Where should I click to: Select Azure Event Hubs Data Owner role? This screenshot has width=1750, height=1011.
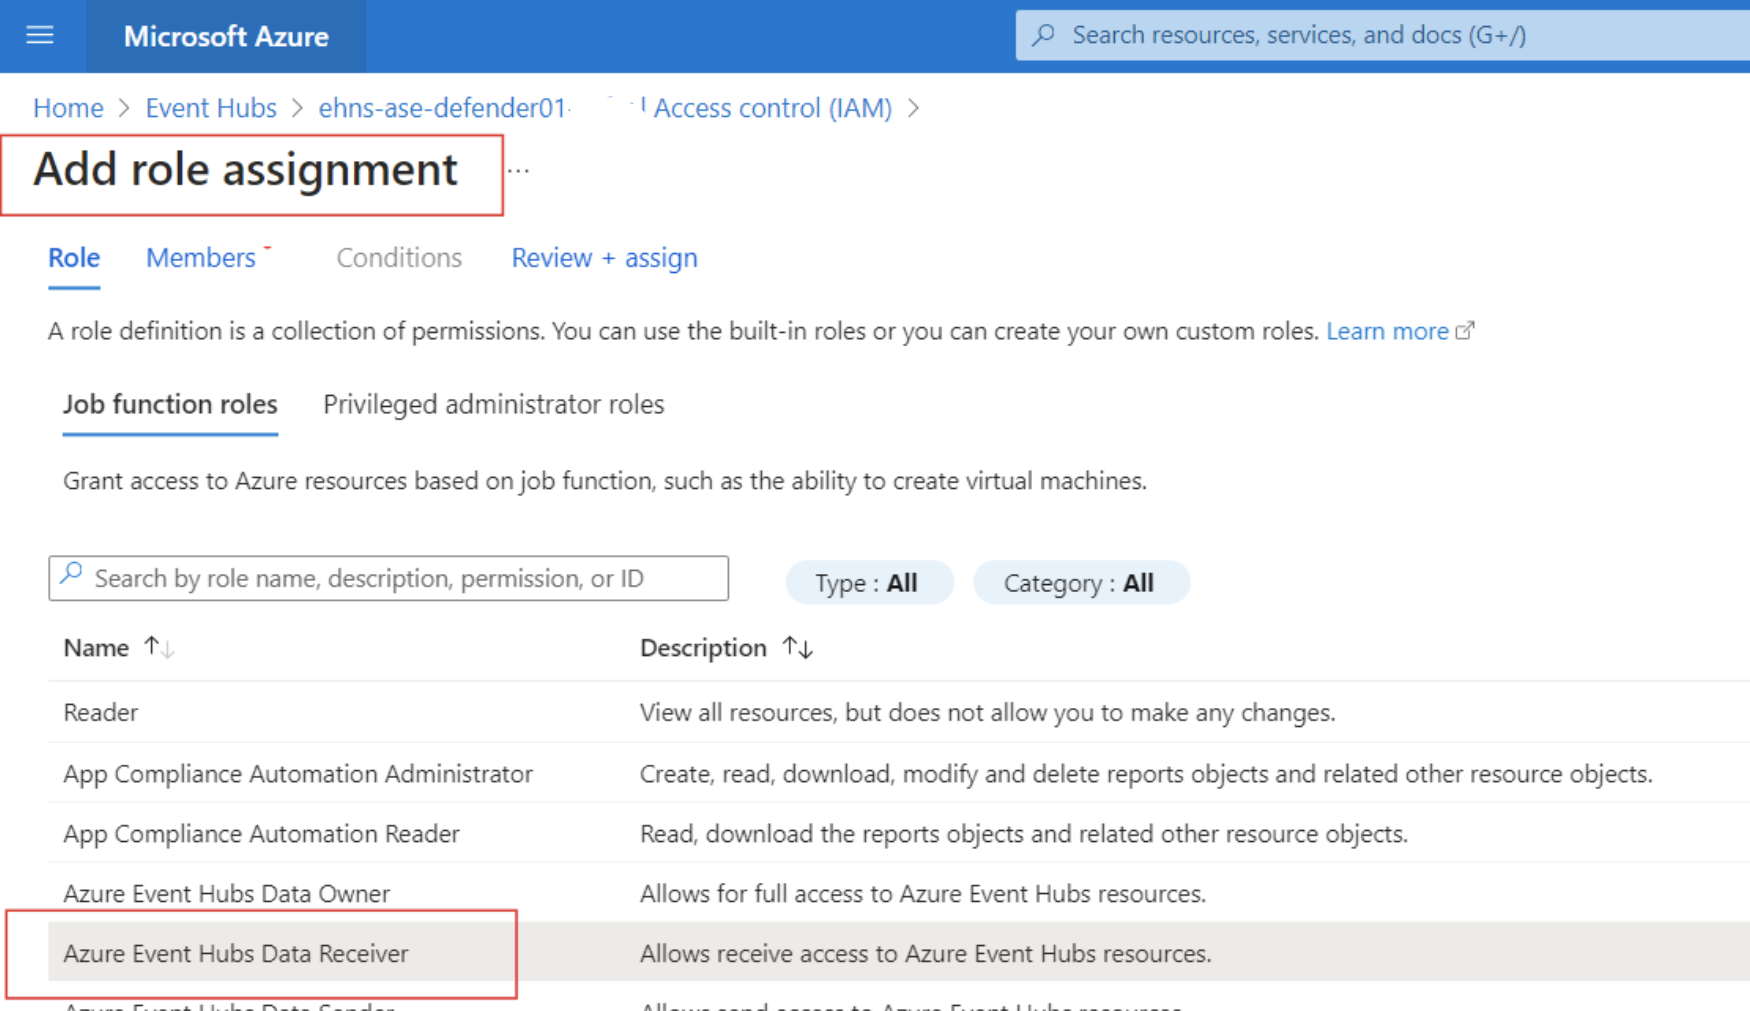(899, 893)
